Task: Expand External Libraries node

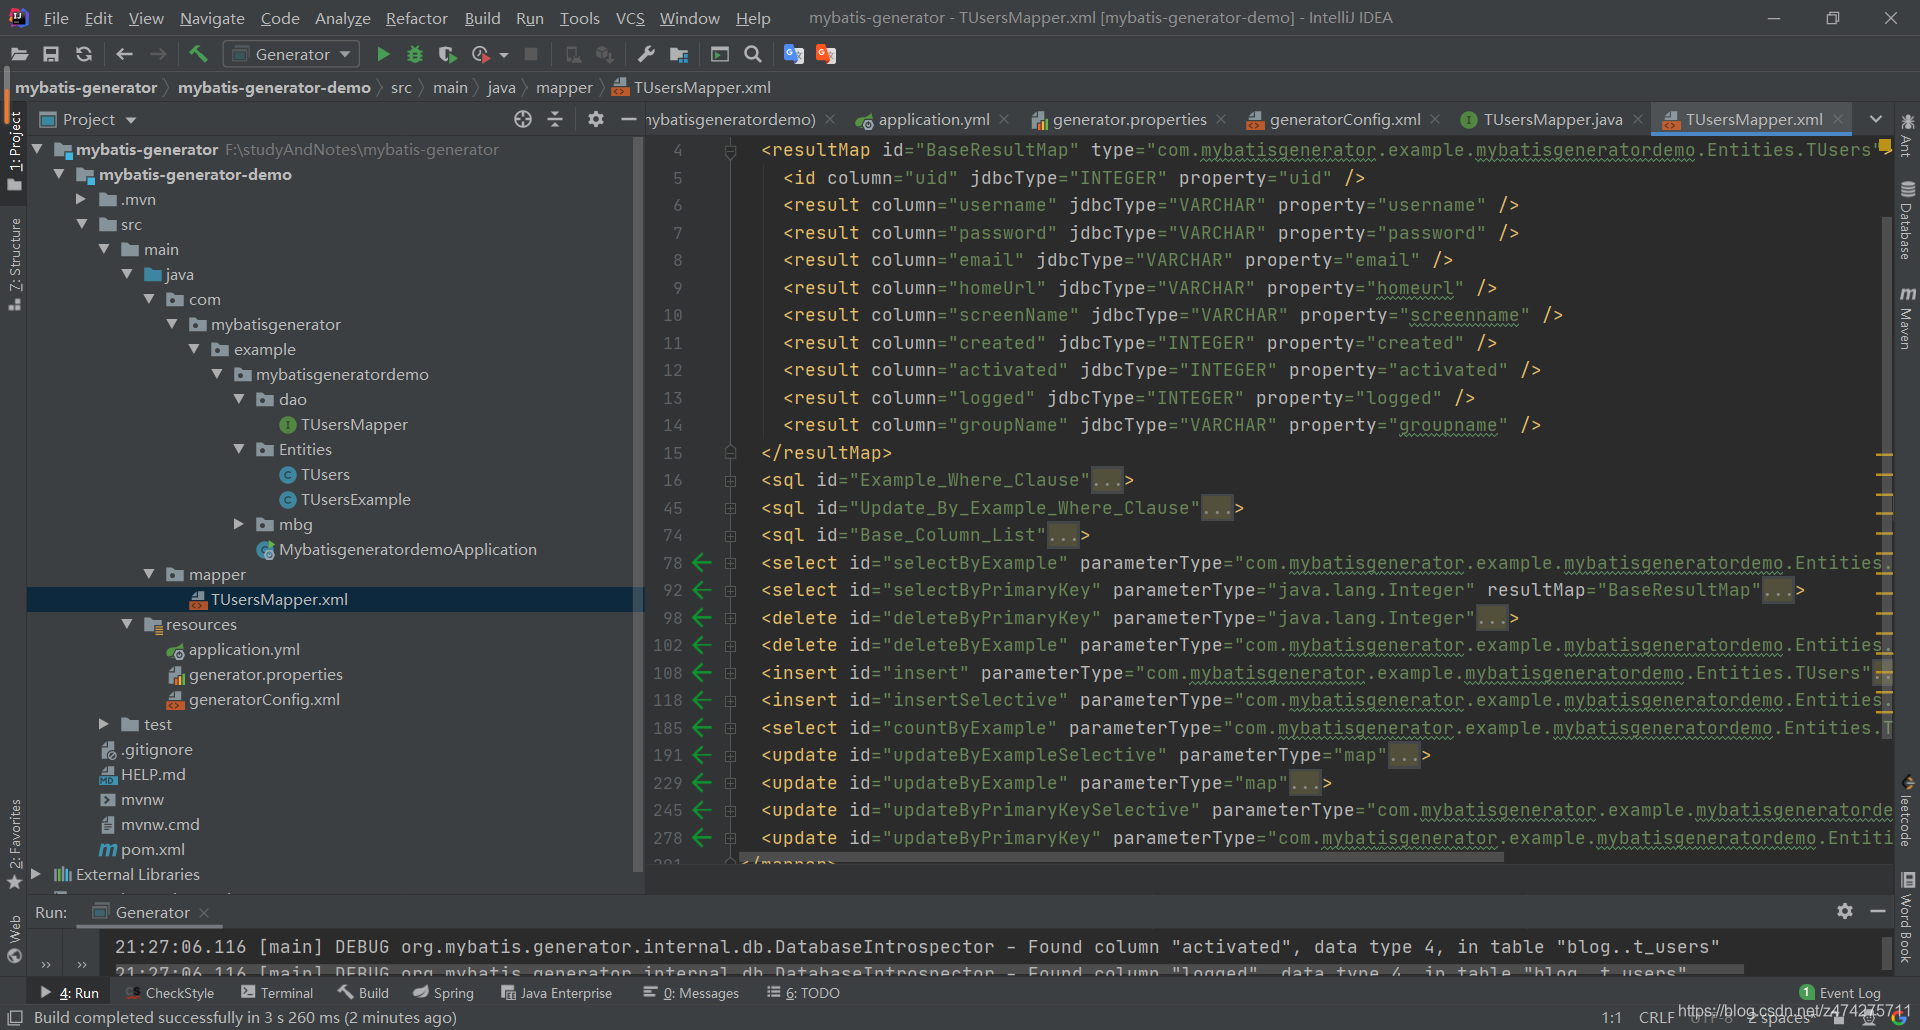Action: click(x=36, y=874)
